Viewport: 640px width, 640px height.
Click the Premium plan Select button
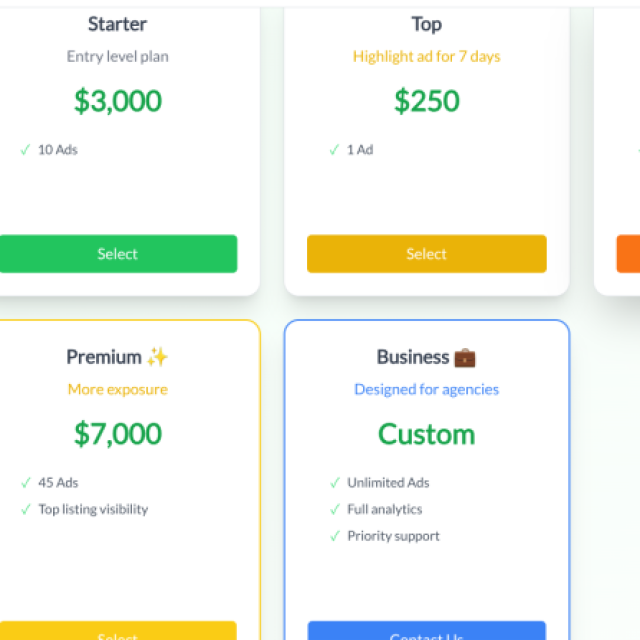[x=118, y=630]
